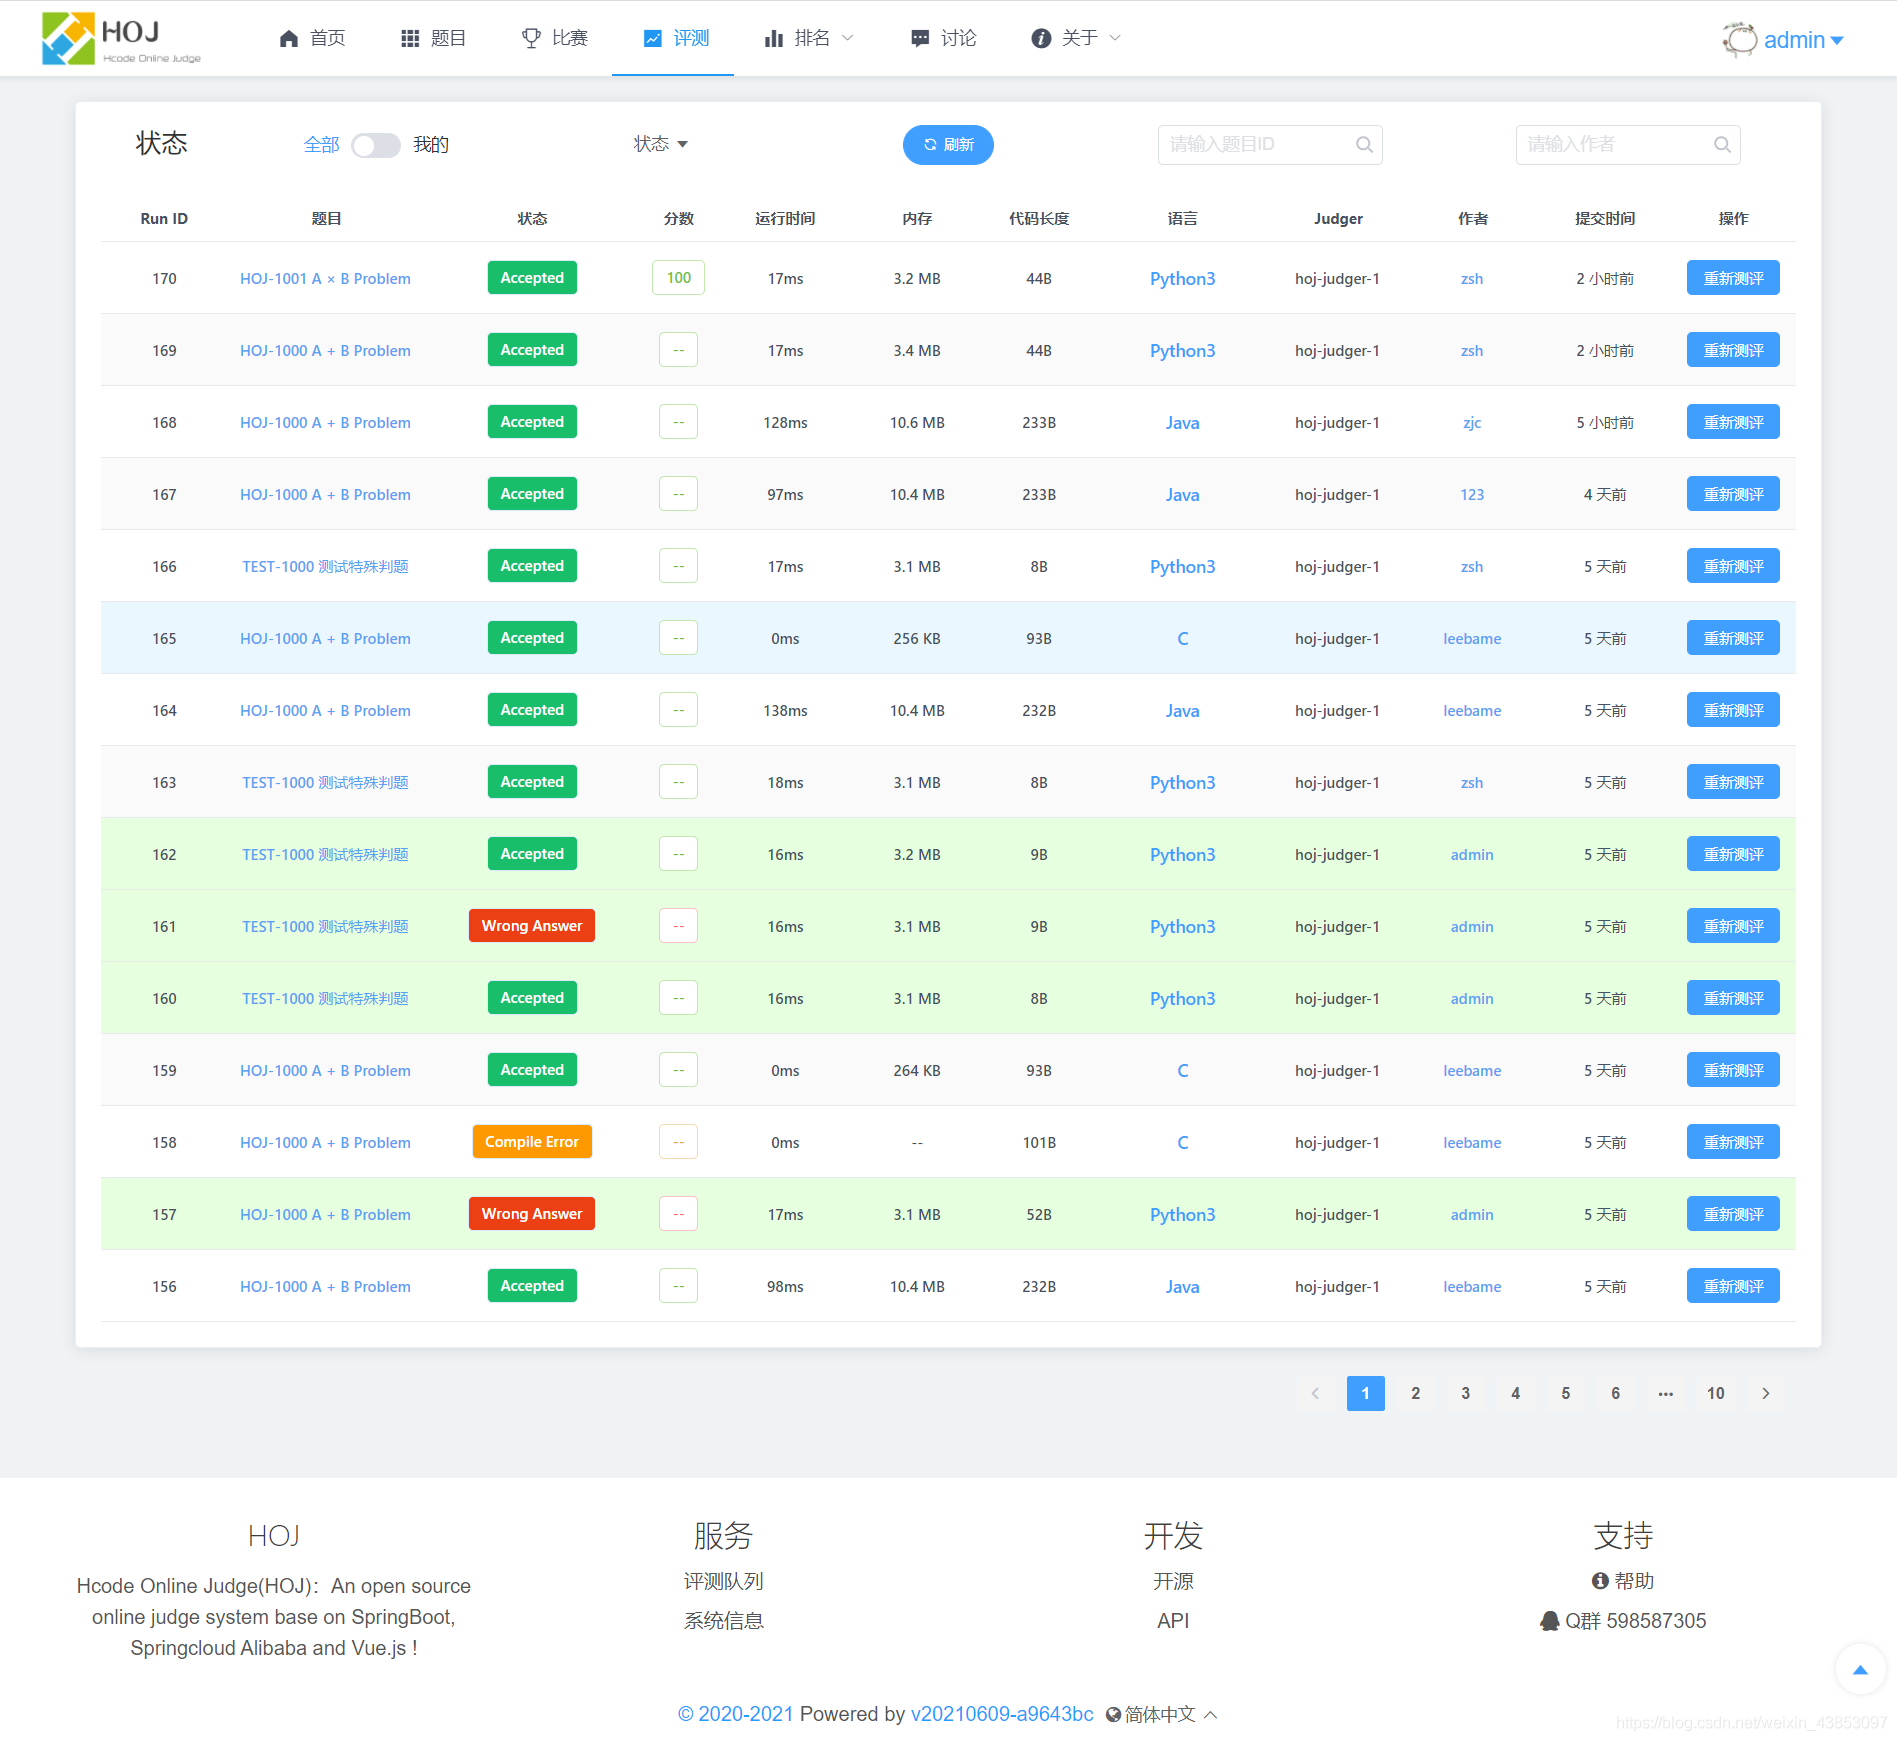Viewport: 1897px width, 1741px height.
Task: Open the 帮助 help footer link
Action: [1623, 1581]
